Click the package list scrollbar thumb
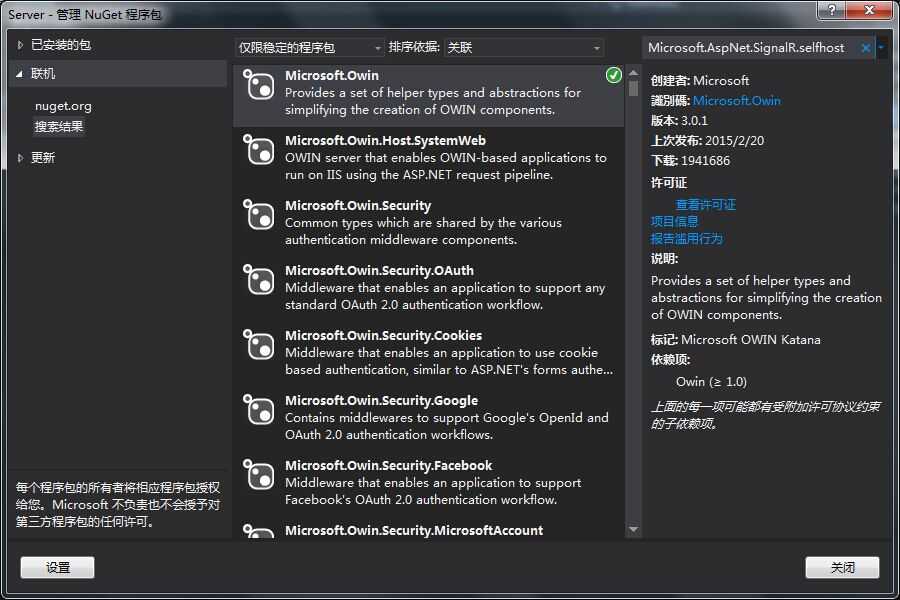Image resolution: width=900 pixels, height=600 pixels. [633, 88]
